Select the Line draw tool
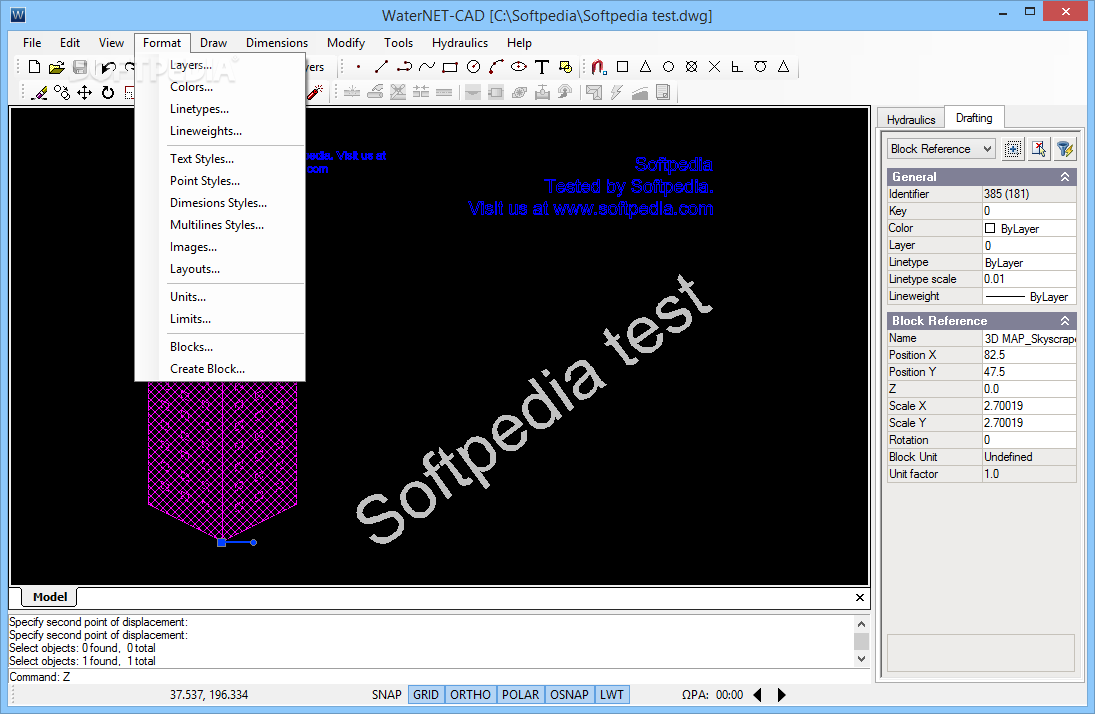The image size is (1095, 714). [381, 67]
